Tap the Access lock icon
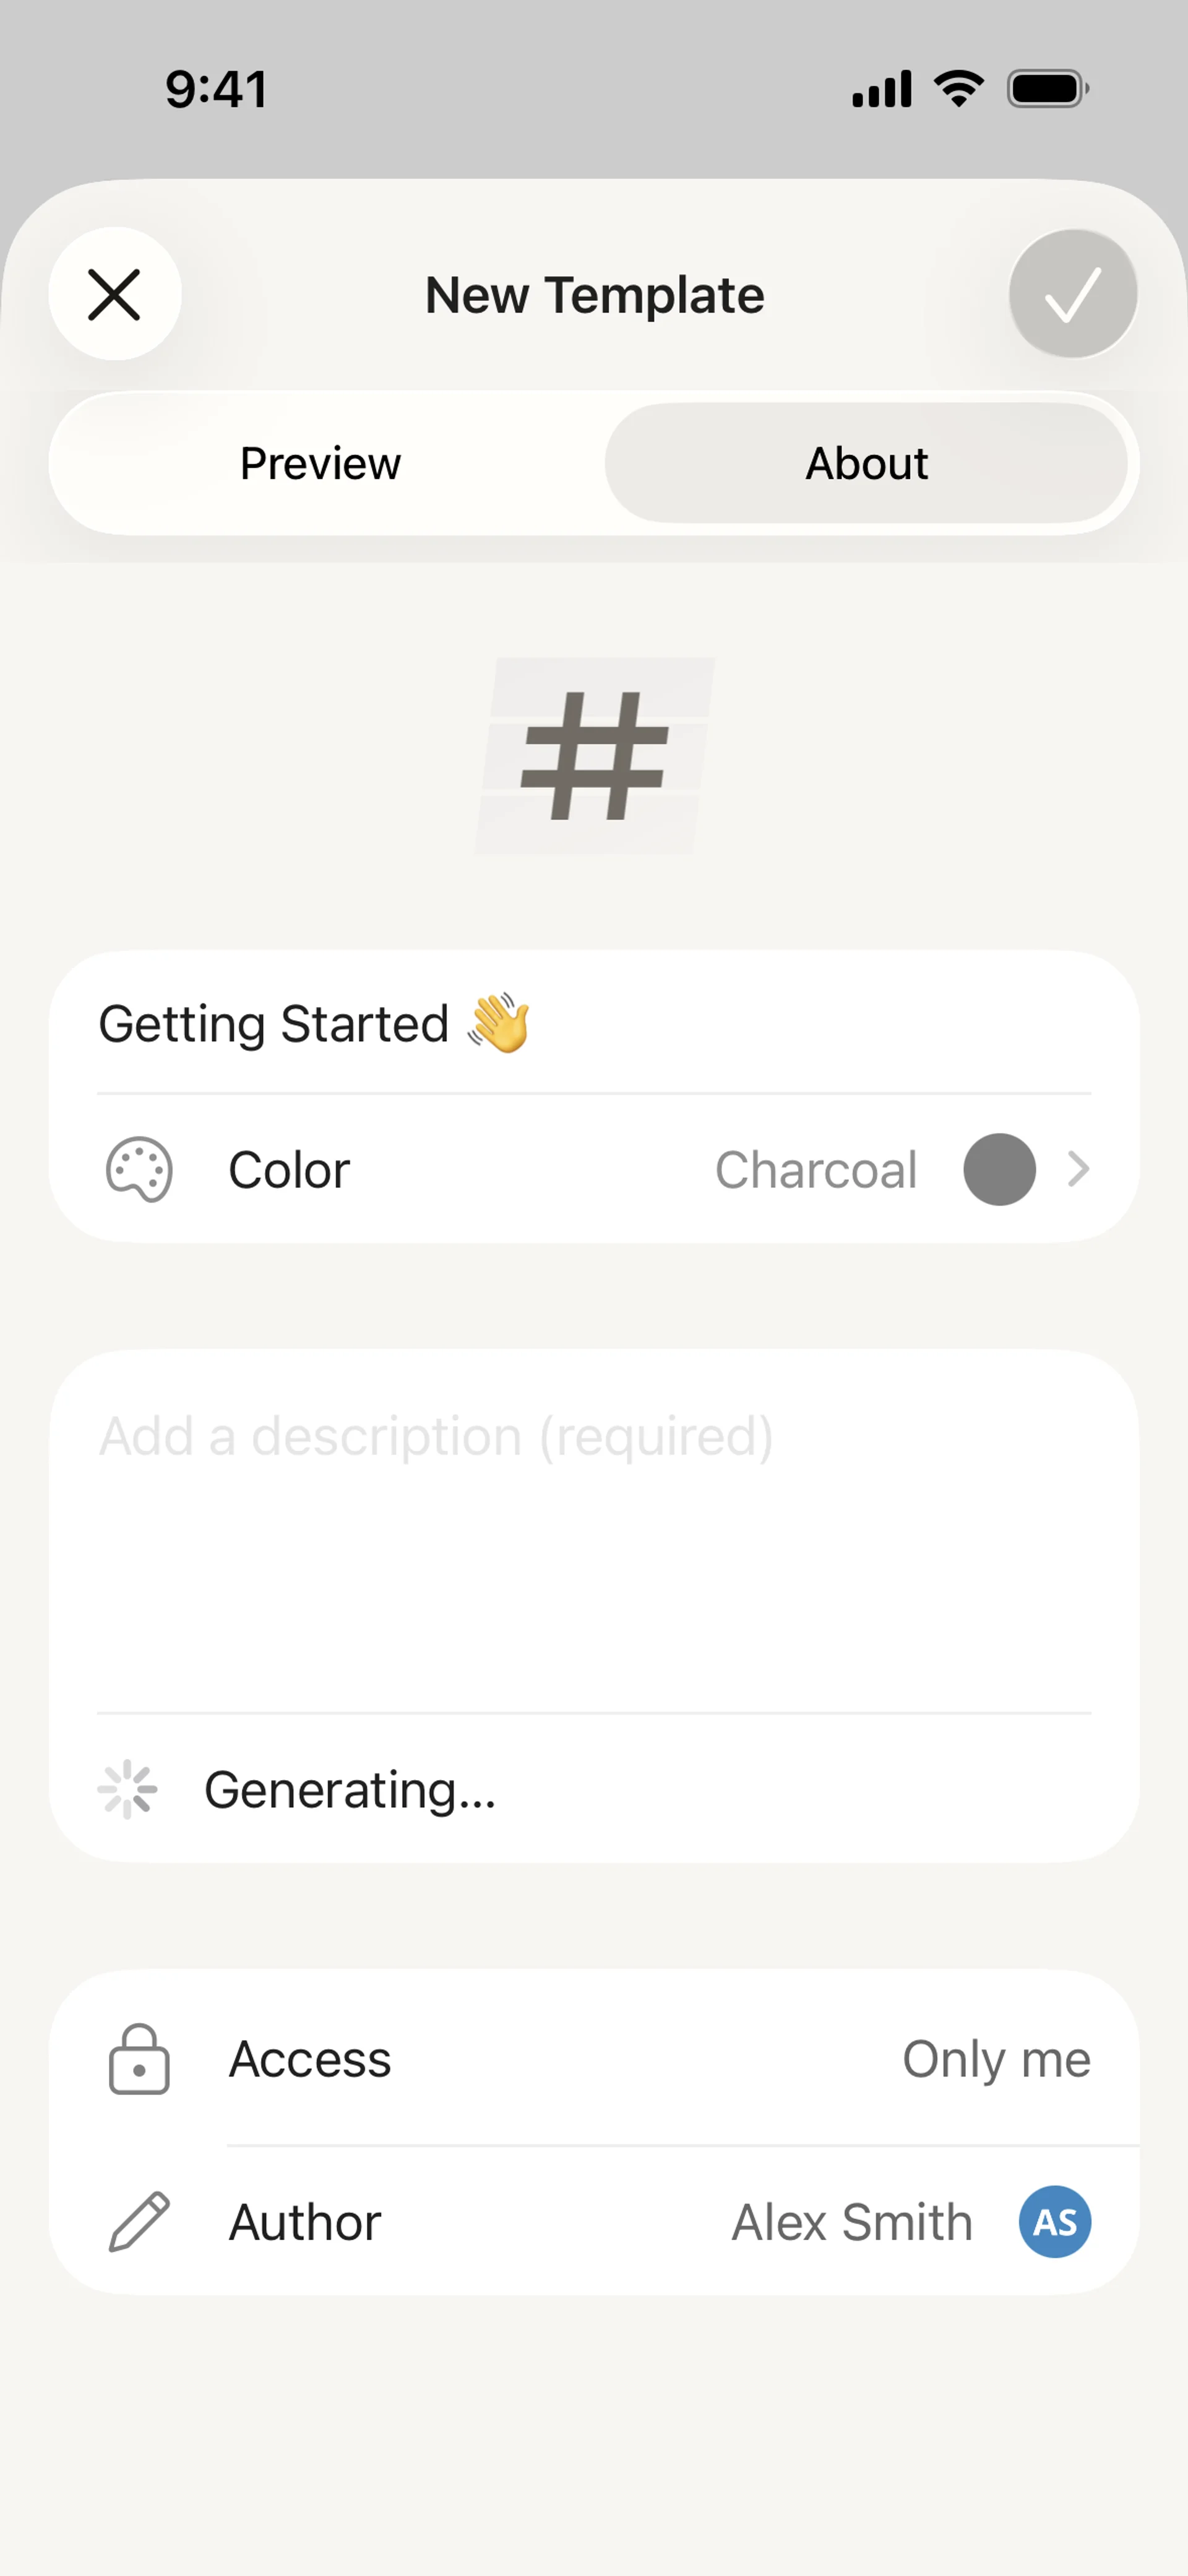The height and width of the screenshot is (2576, 1188). [x=139, y=2059]
